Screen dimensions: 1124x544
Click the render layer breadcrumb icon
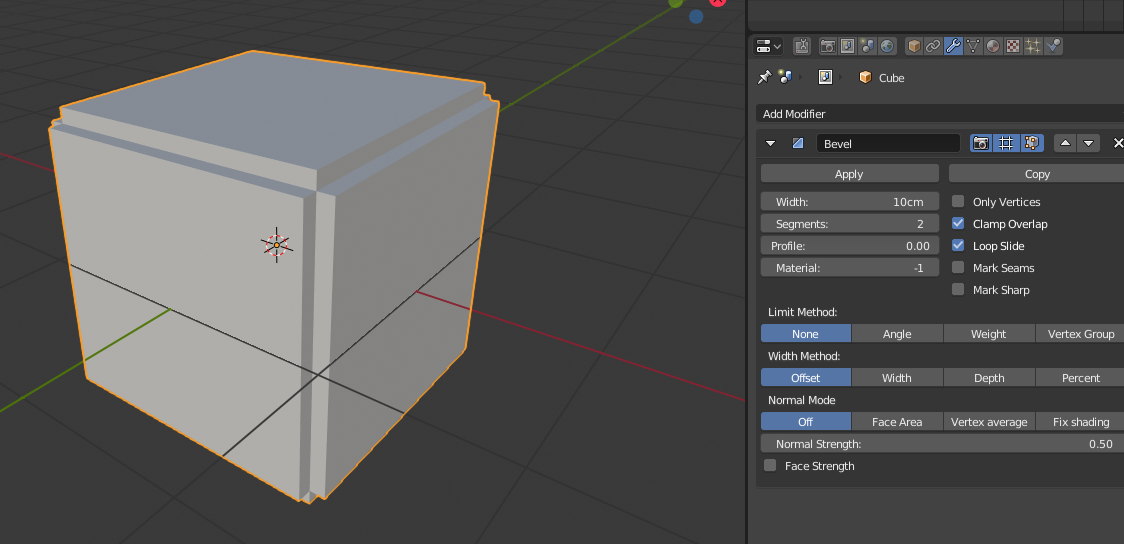pos(825,77)
